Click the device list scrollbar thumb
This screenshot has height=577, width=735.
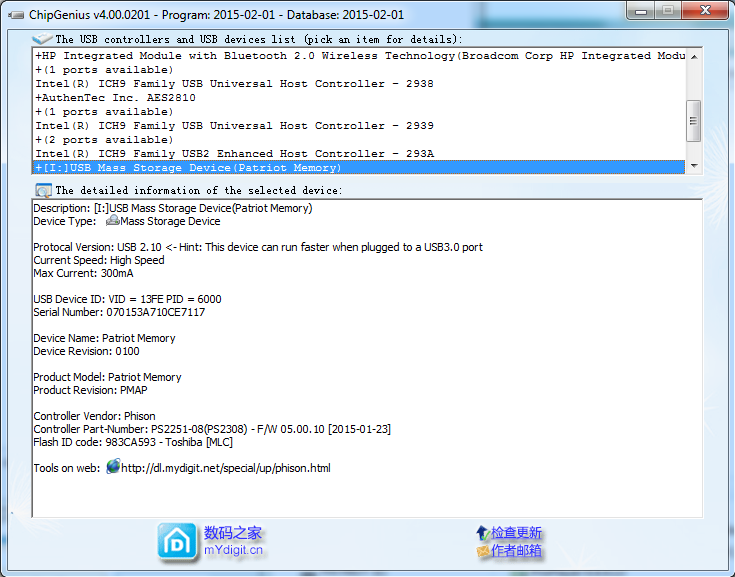pyautogui.click(x=693, y=121)
